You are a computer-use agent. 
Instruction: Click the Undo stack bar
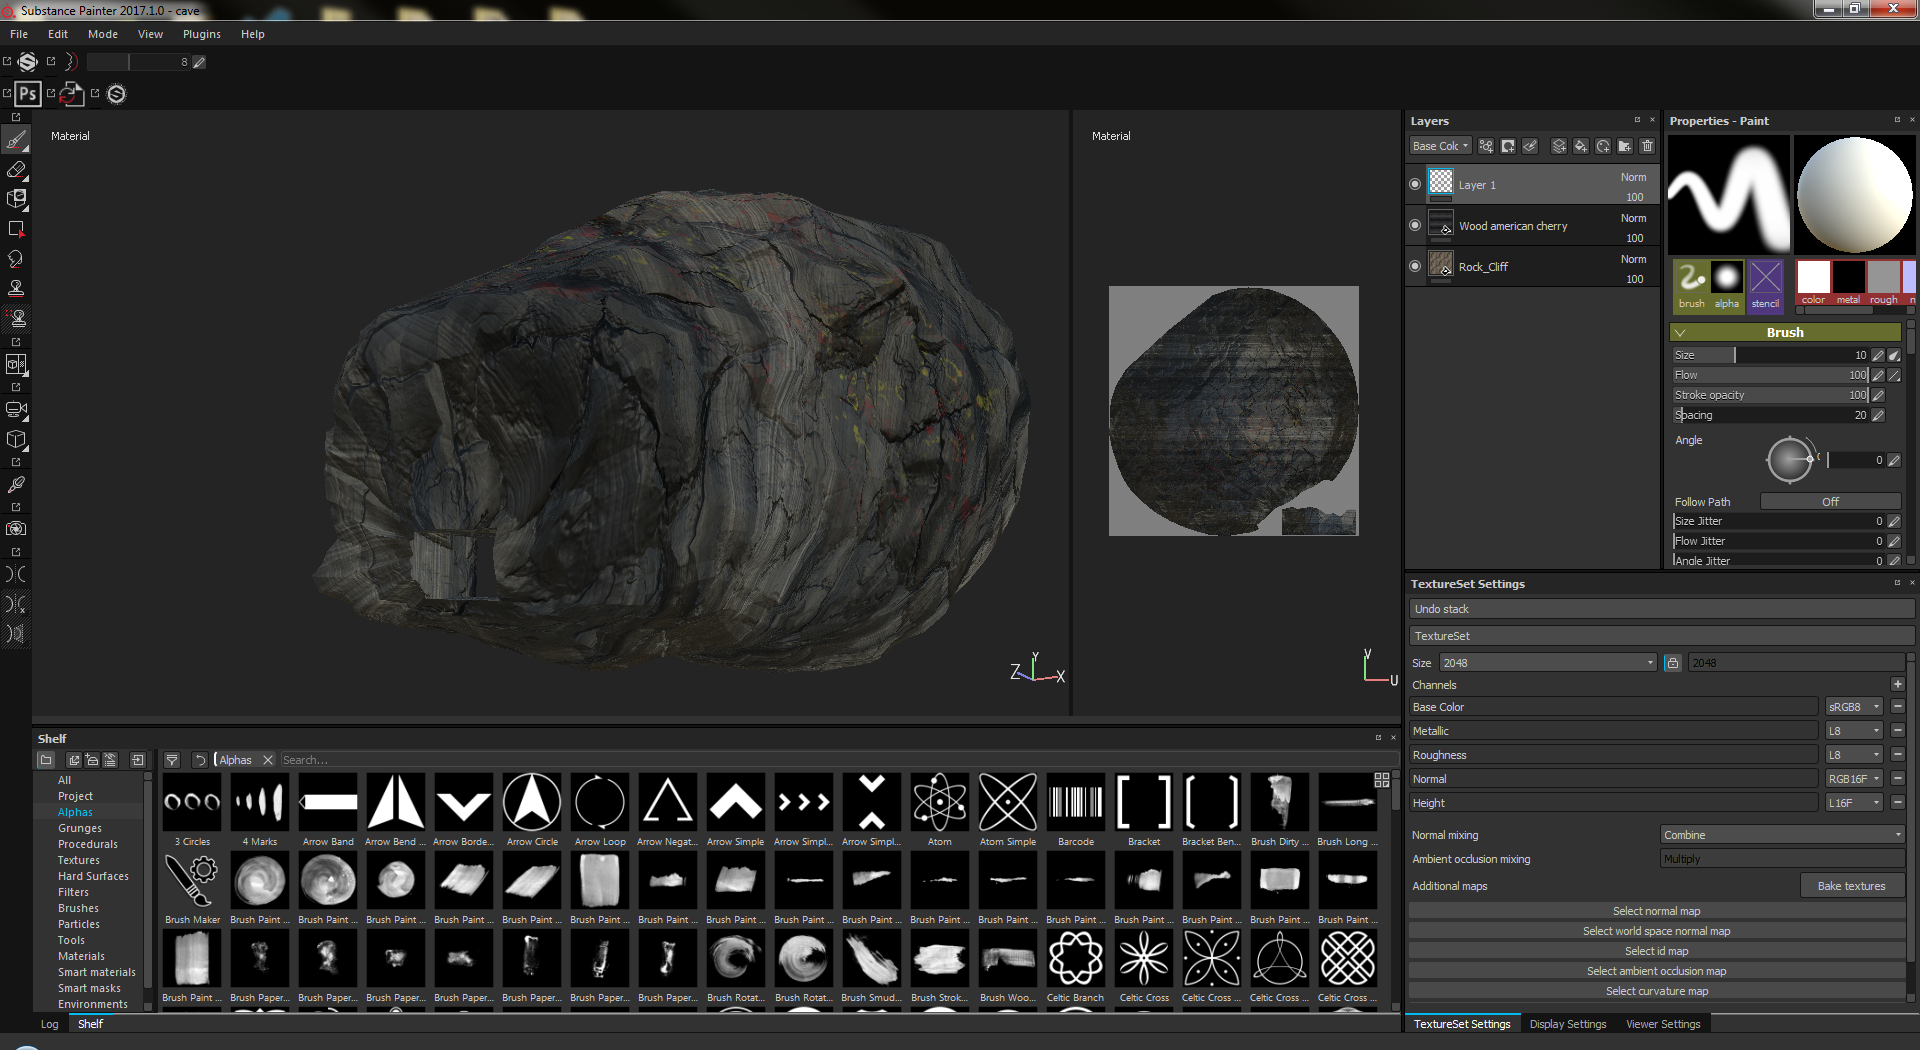[1660, 609]
